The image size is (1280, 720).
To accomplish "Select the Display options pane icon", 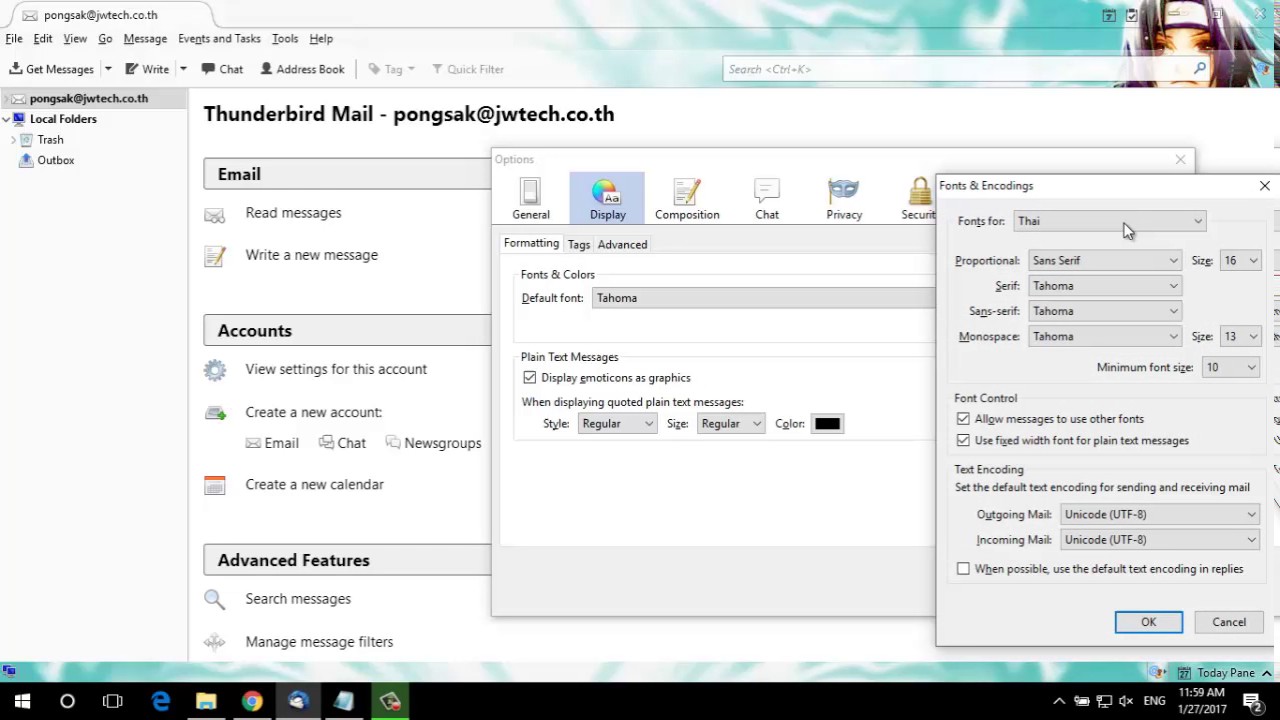I will (x=607, y=198).
